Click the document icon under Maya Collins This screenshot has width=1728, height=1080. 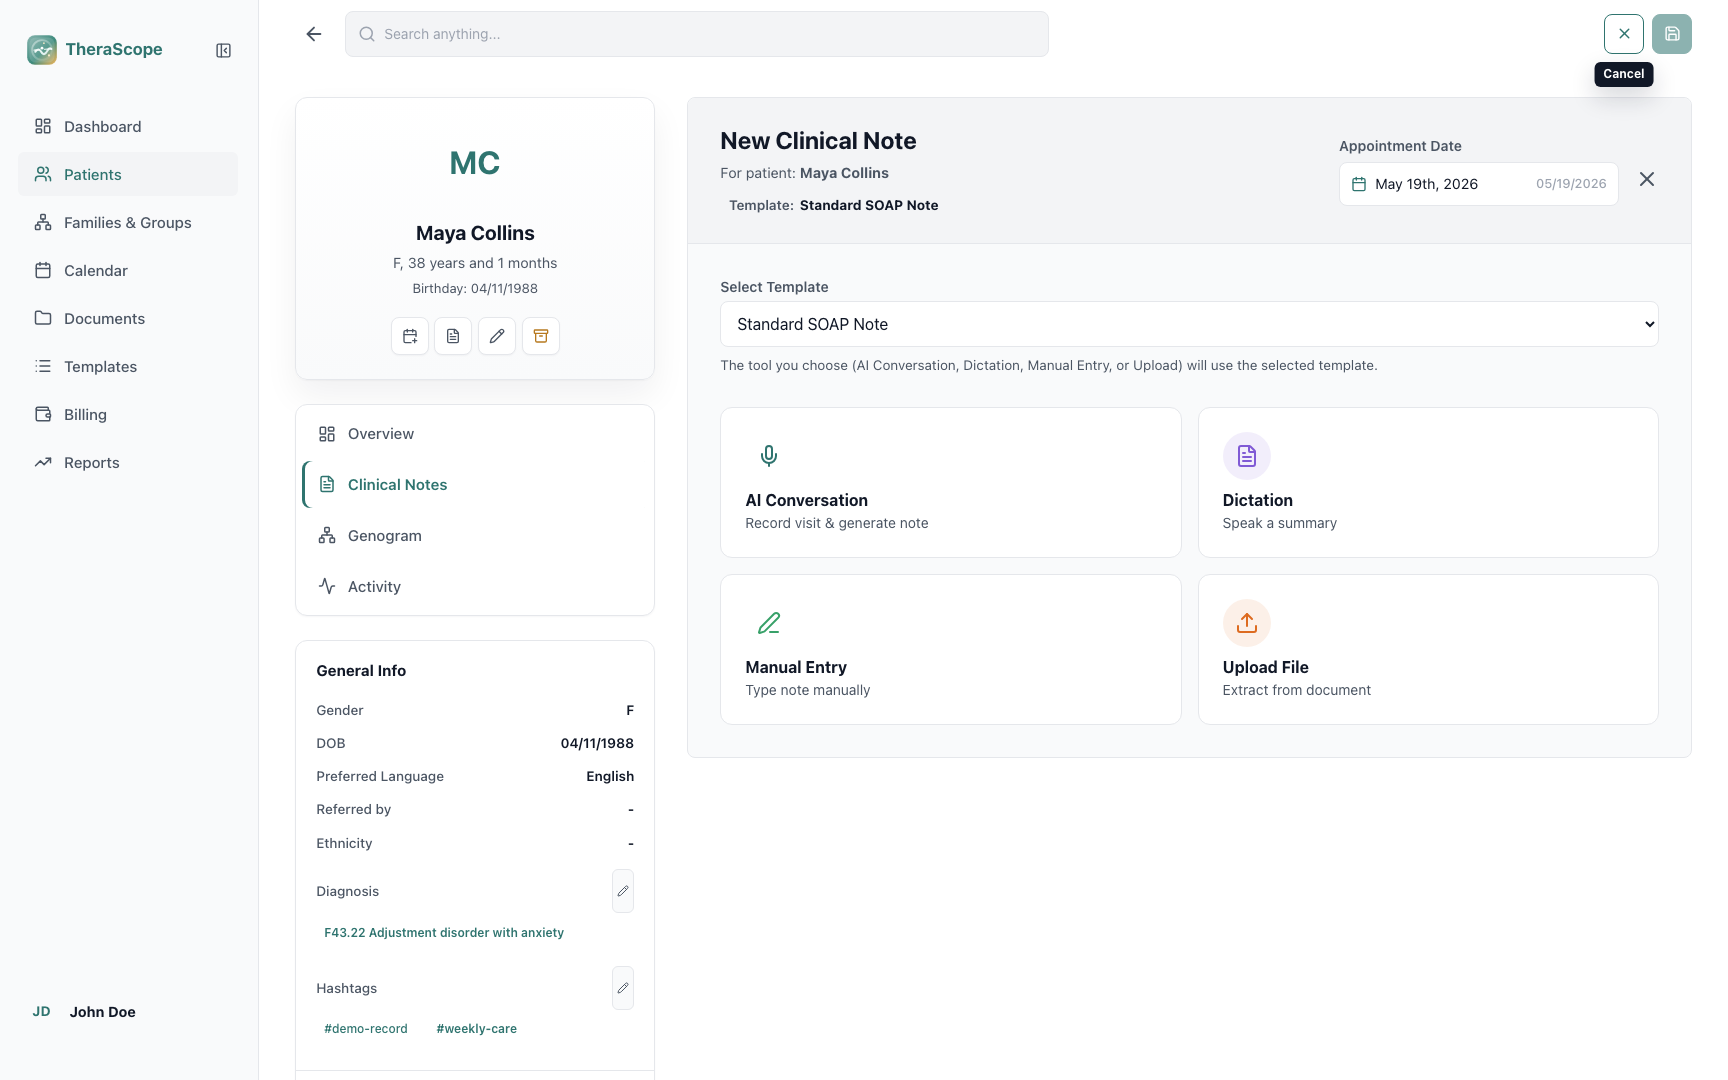[453, 336]
